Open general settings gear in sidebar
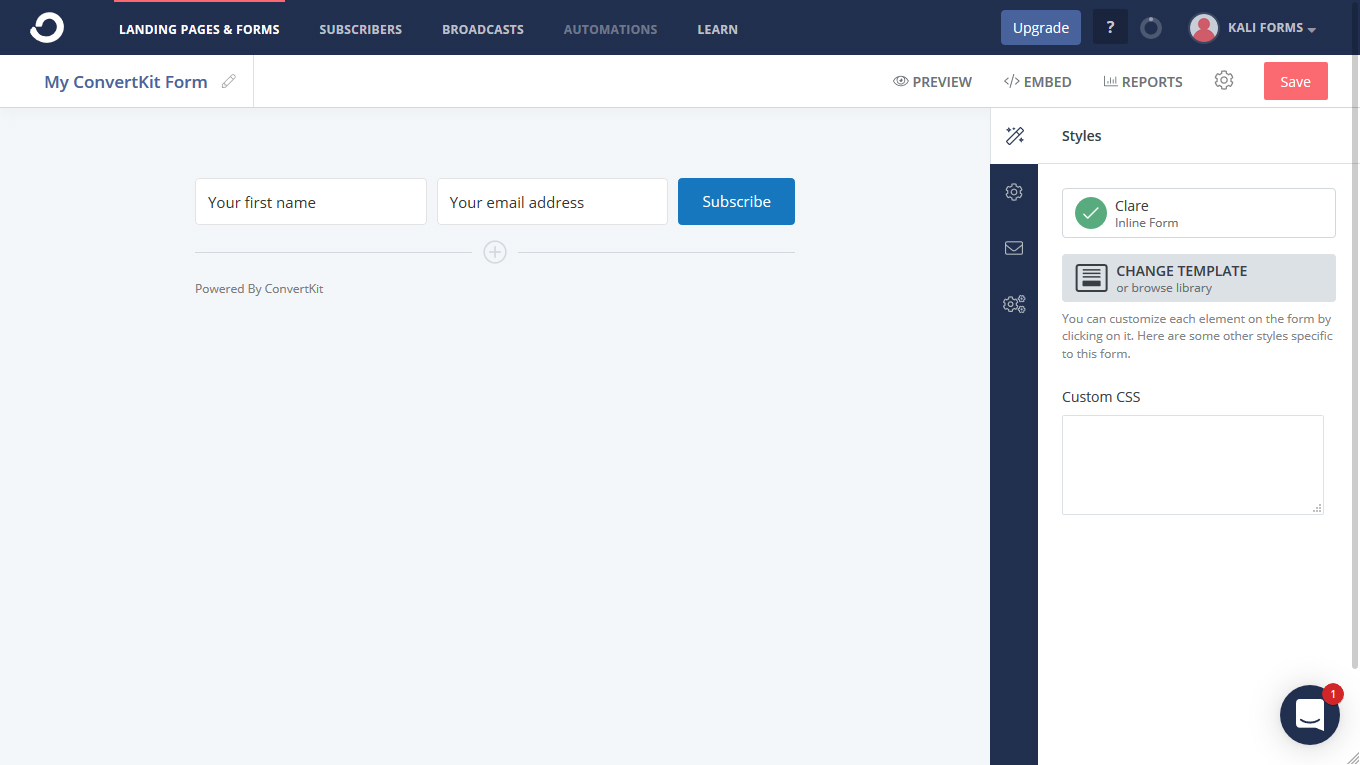 (1014, 192)
